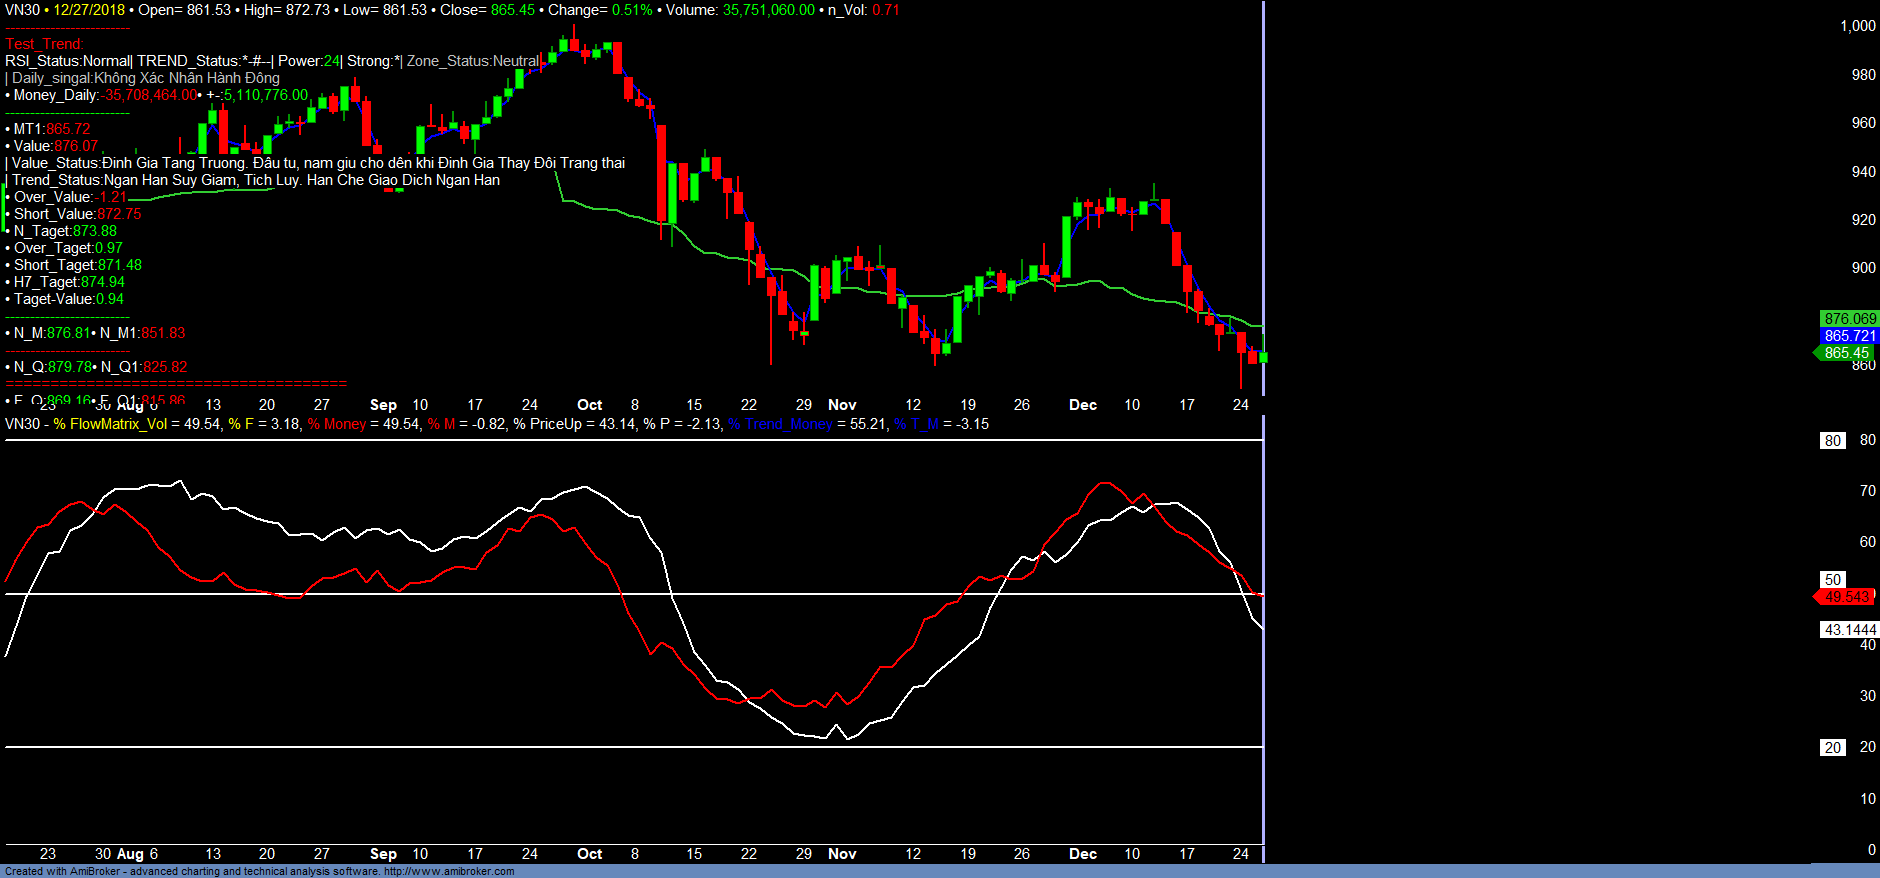Click the 1,000 price axis label
Image resolution: width=1880 pixels, height=878 pixels.
1857,26
